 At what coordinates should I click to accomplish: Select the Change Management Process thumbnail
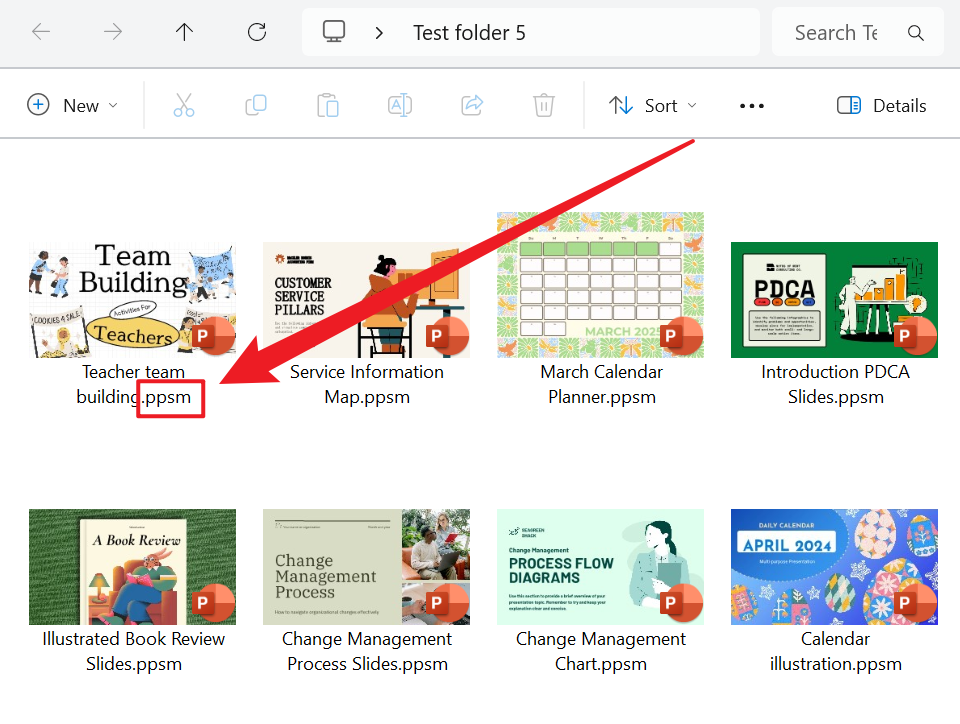click(x=366, y=567)
